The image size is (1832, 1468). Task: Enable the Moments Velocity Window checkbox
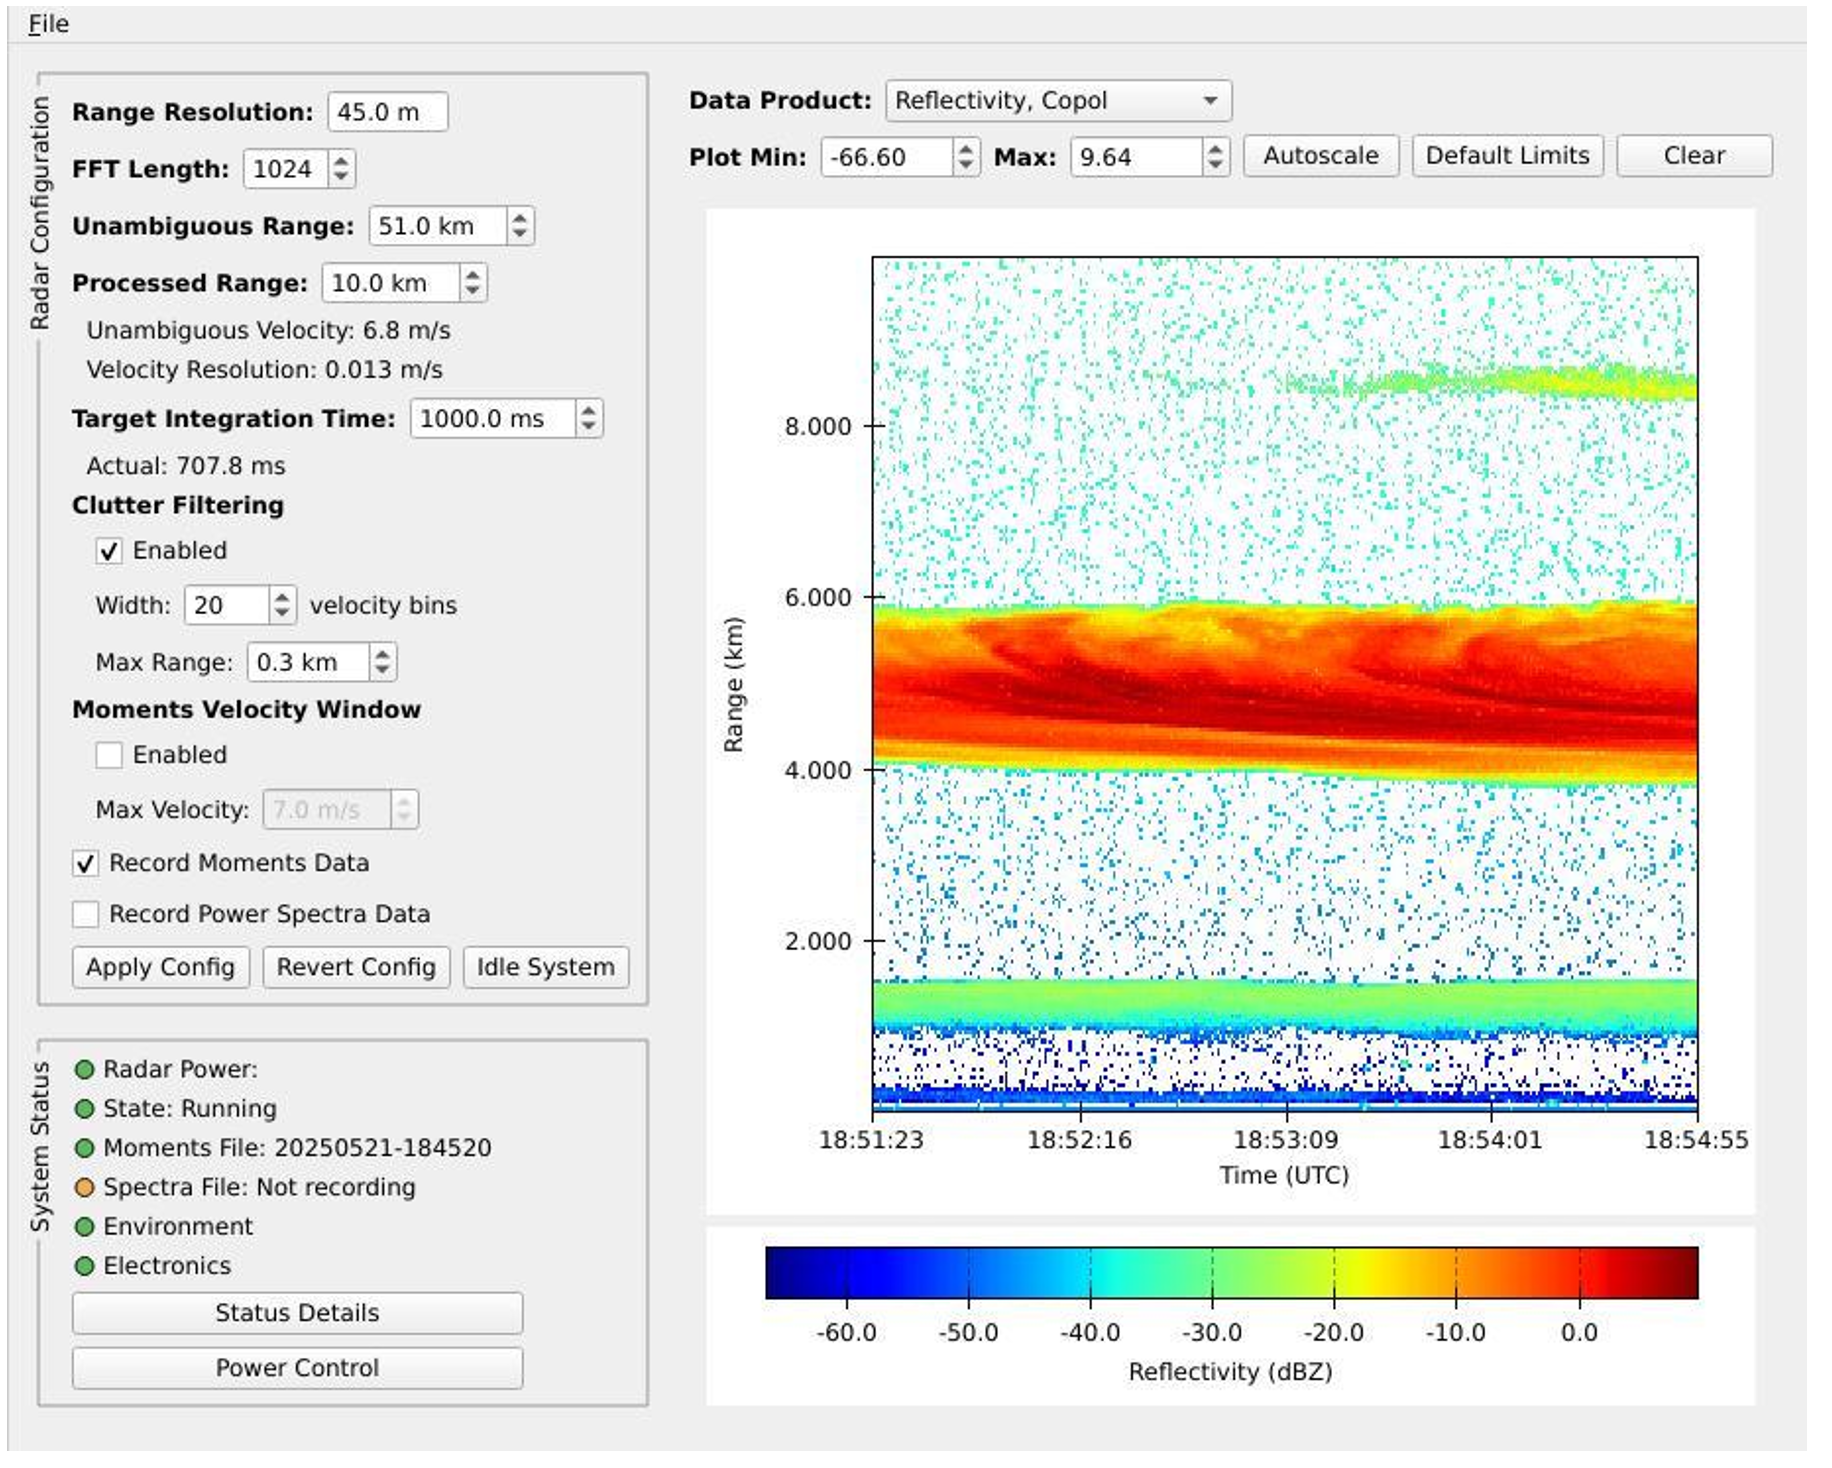pos(109,755)
